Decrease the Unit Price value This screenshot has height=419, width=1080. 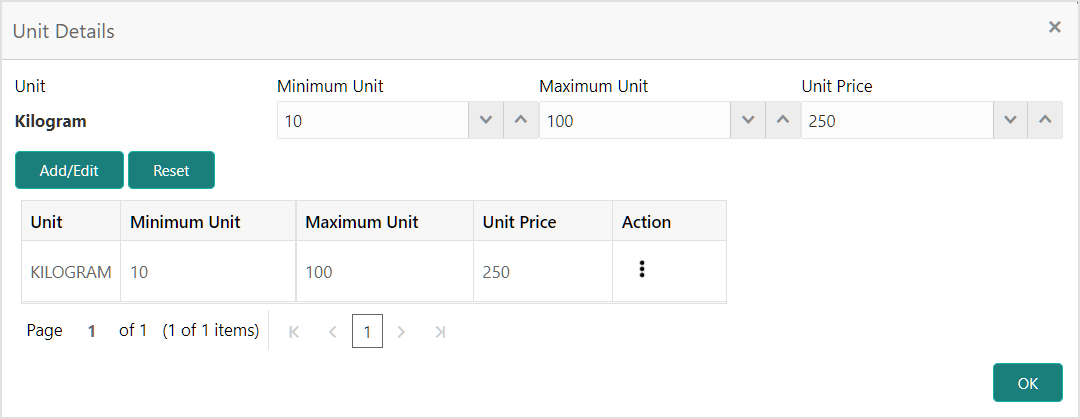[1011, 121]
